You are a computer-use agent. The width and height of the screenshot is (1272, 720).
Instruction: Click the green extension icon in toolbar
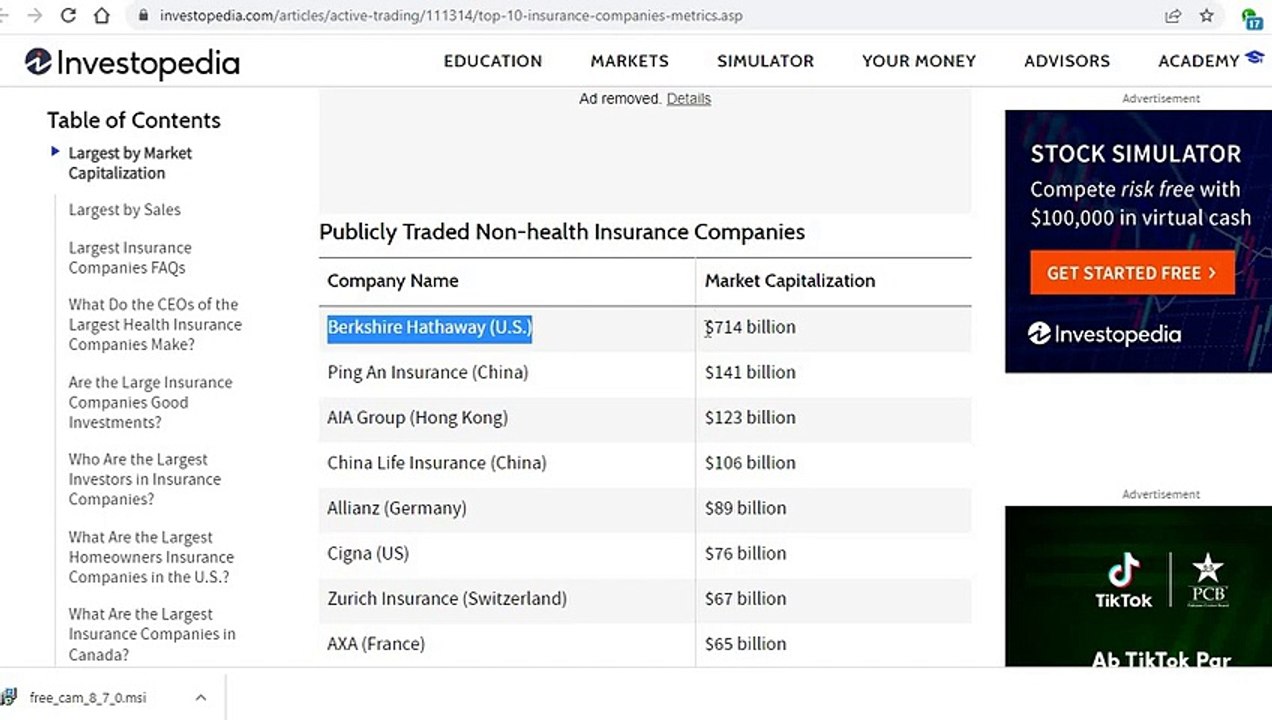[1251, 17]
